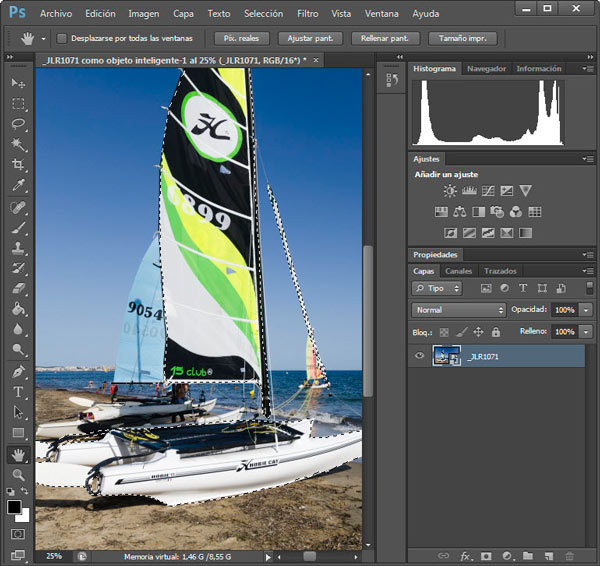
Task: Click the Rellenar pant. button
Action: 385,38
